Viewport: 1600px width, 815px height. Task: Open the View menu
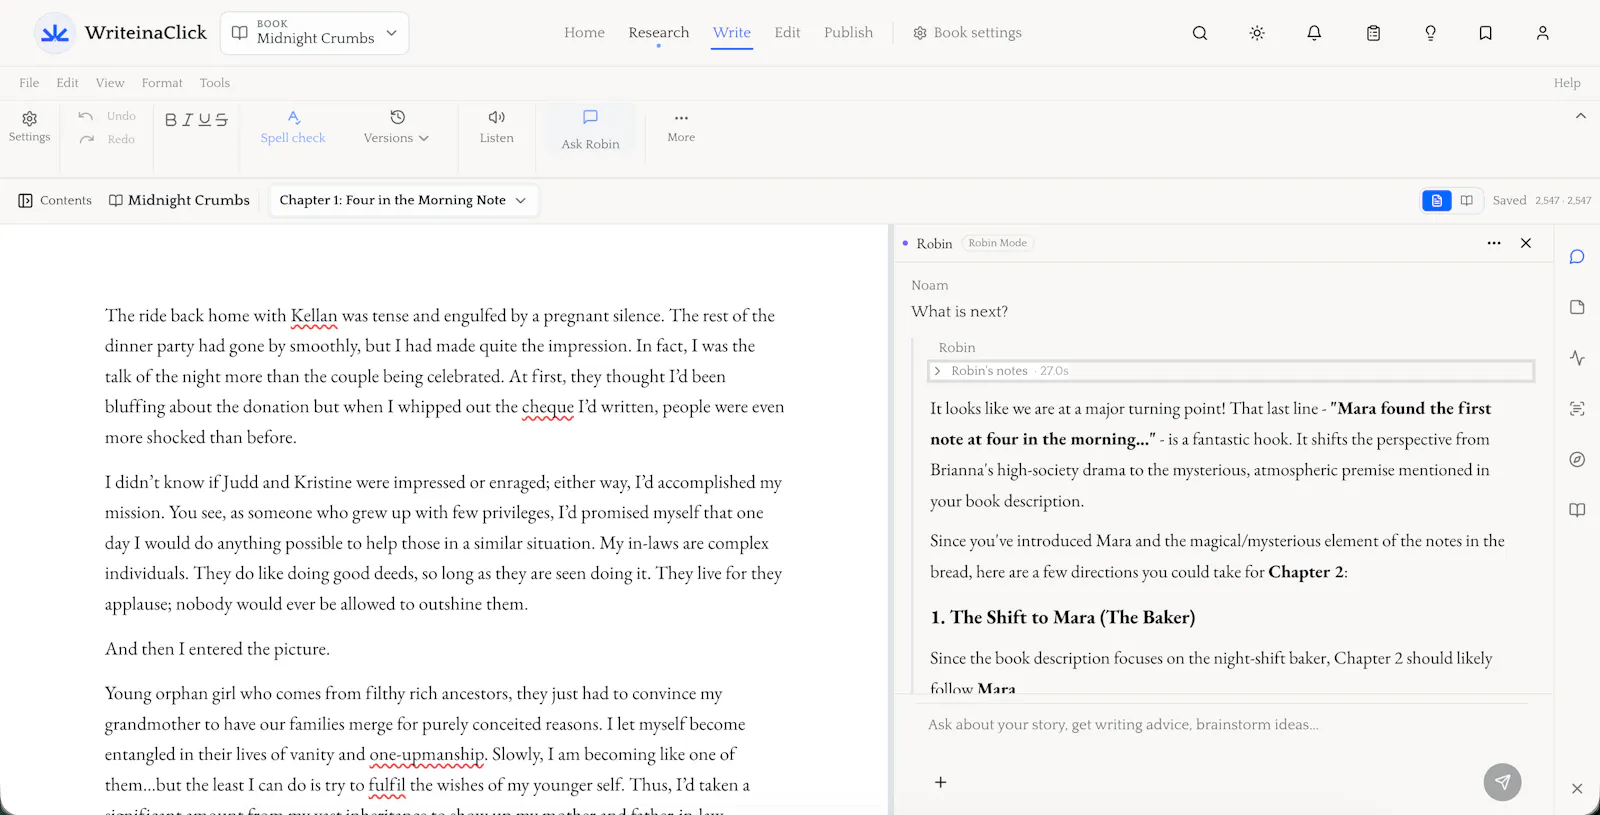(x=110, y=83)
